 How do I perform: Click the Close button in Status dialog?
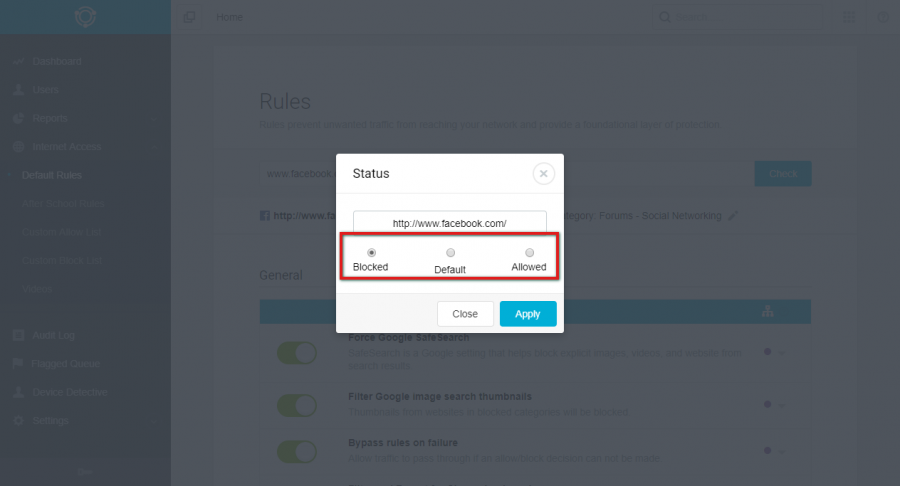point(465,314)
